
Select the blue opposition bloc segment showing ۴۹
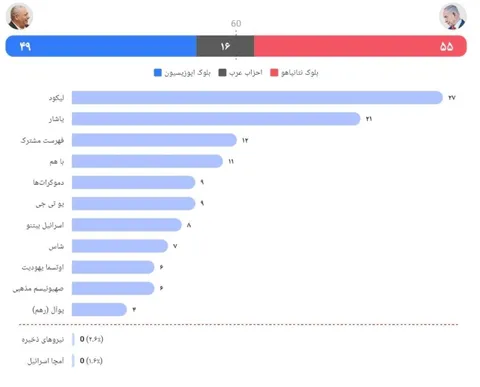101,46
